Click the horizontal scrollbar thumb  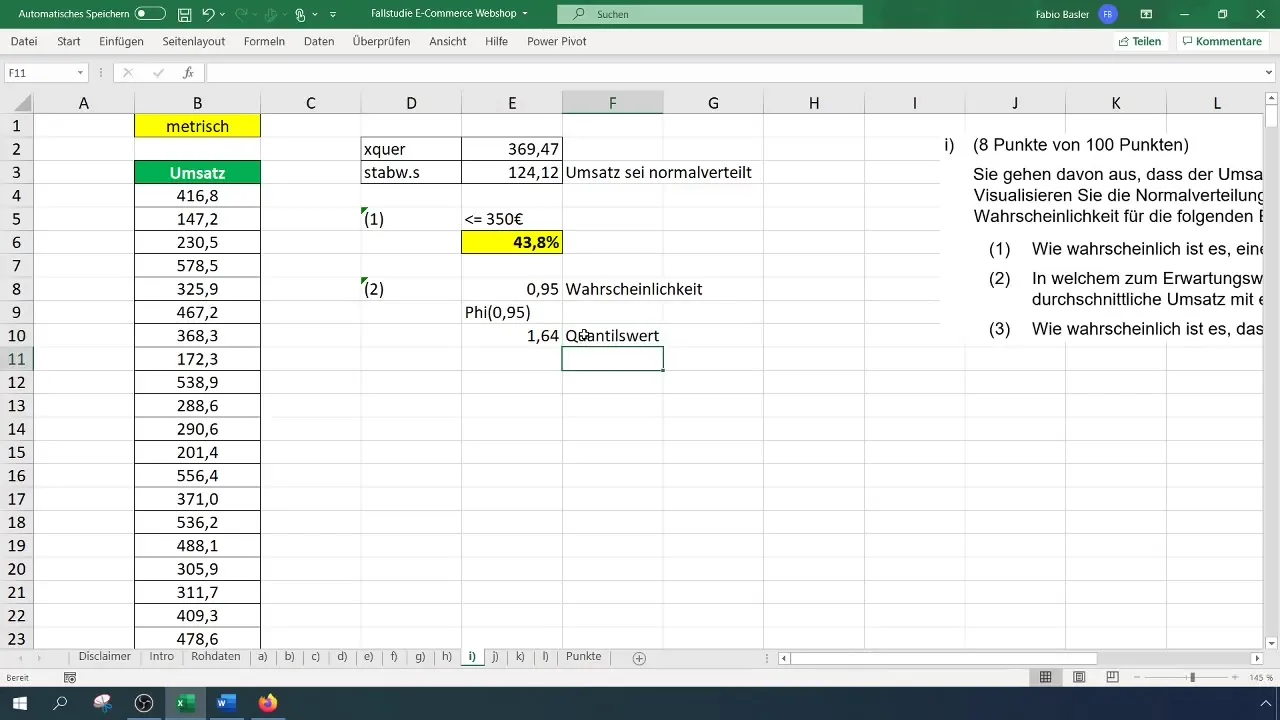(x=943, y=658)
